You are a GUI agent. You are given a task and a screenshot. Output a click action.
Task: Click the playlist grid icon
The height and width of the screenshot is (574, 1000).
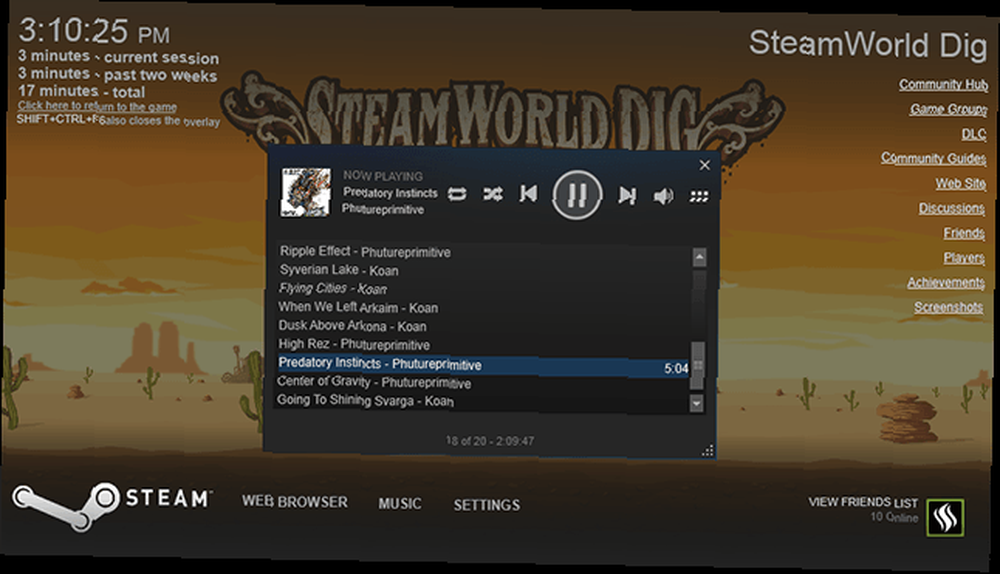click(x=699, y=196)
